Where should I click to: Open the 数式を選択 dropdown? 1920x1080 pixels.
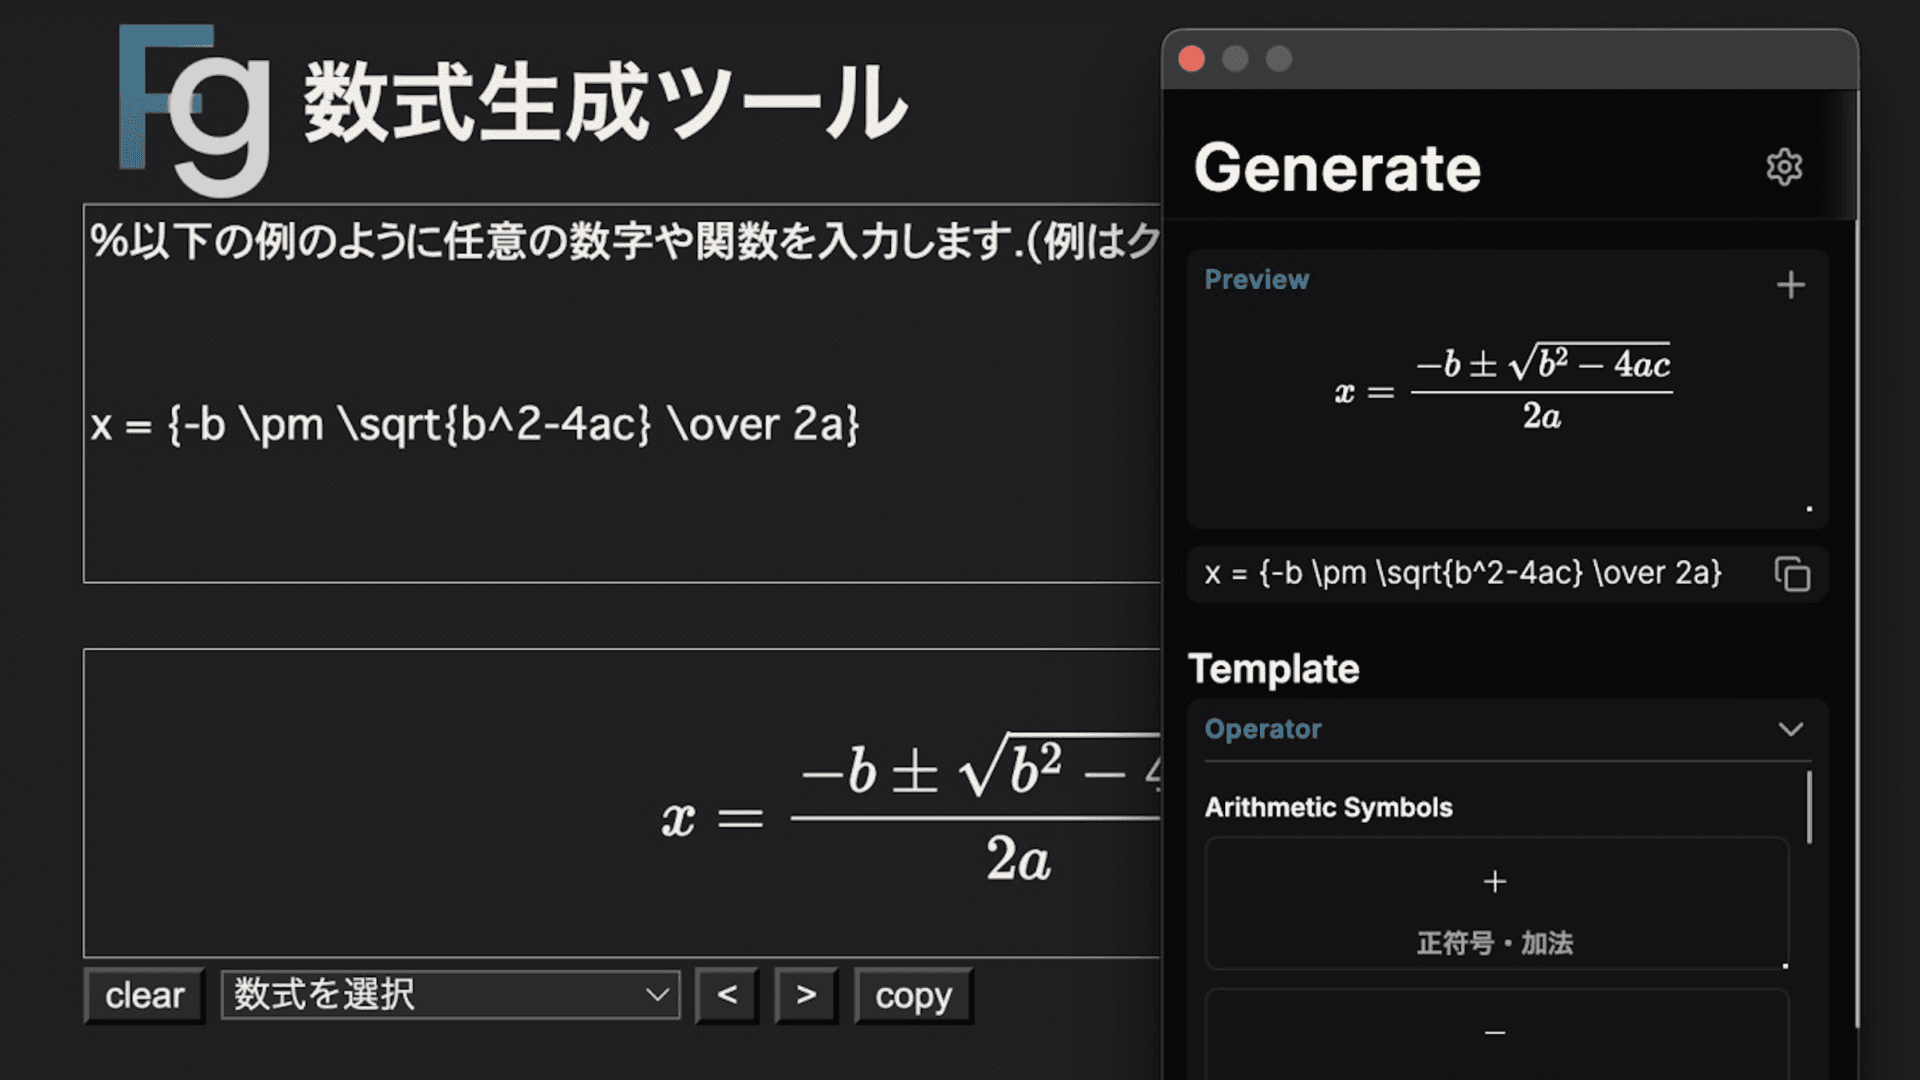(x=450, y=995)
